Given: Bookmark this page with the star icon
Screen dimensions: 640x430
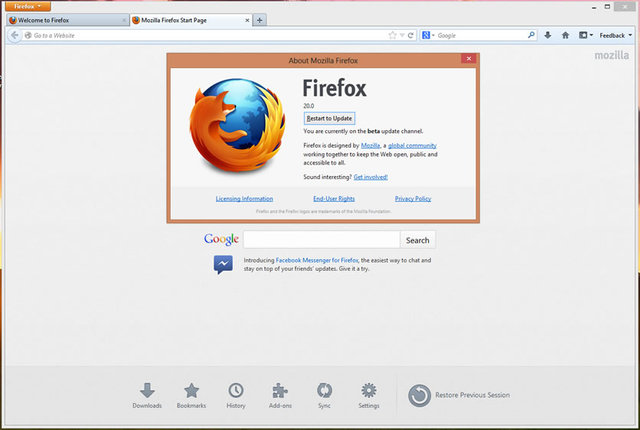Looking at the screenshot, I should tap(392, 35).
